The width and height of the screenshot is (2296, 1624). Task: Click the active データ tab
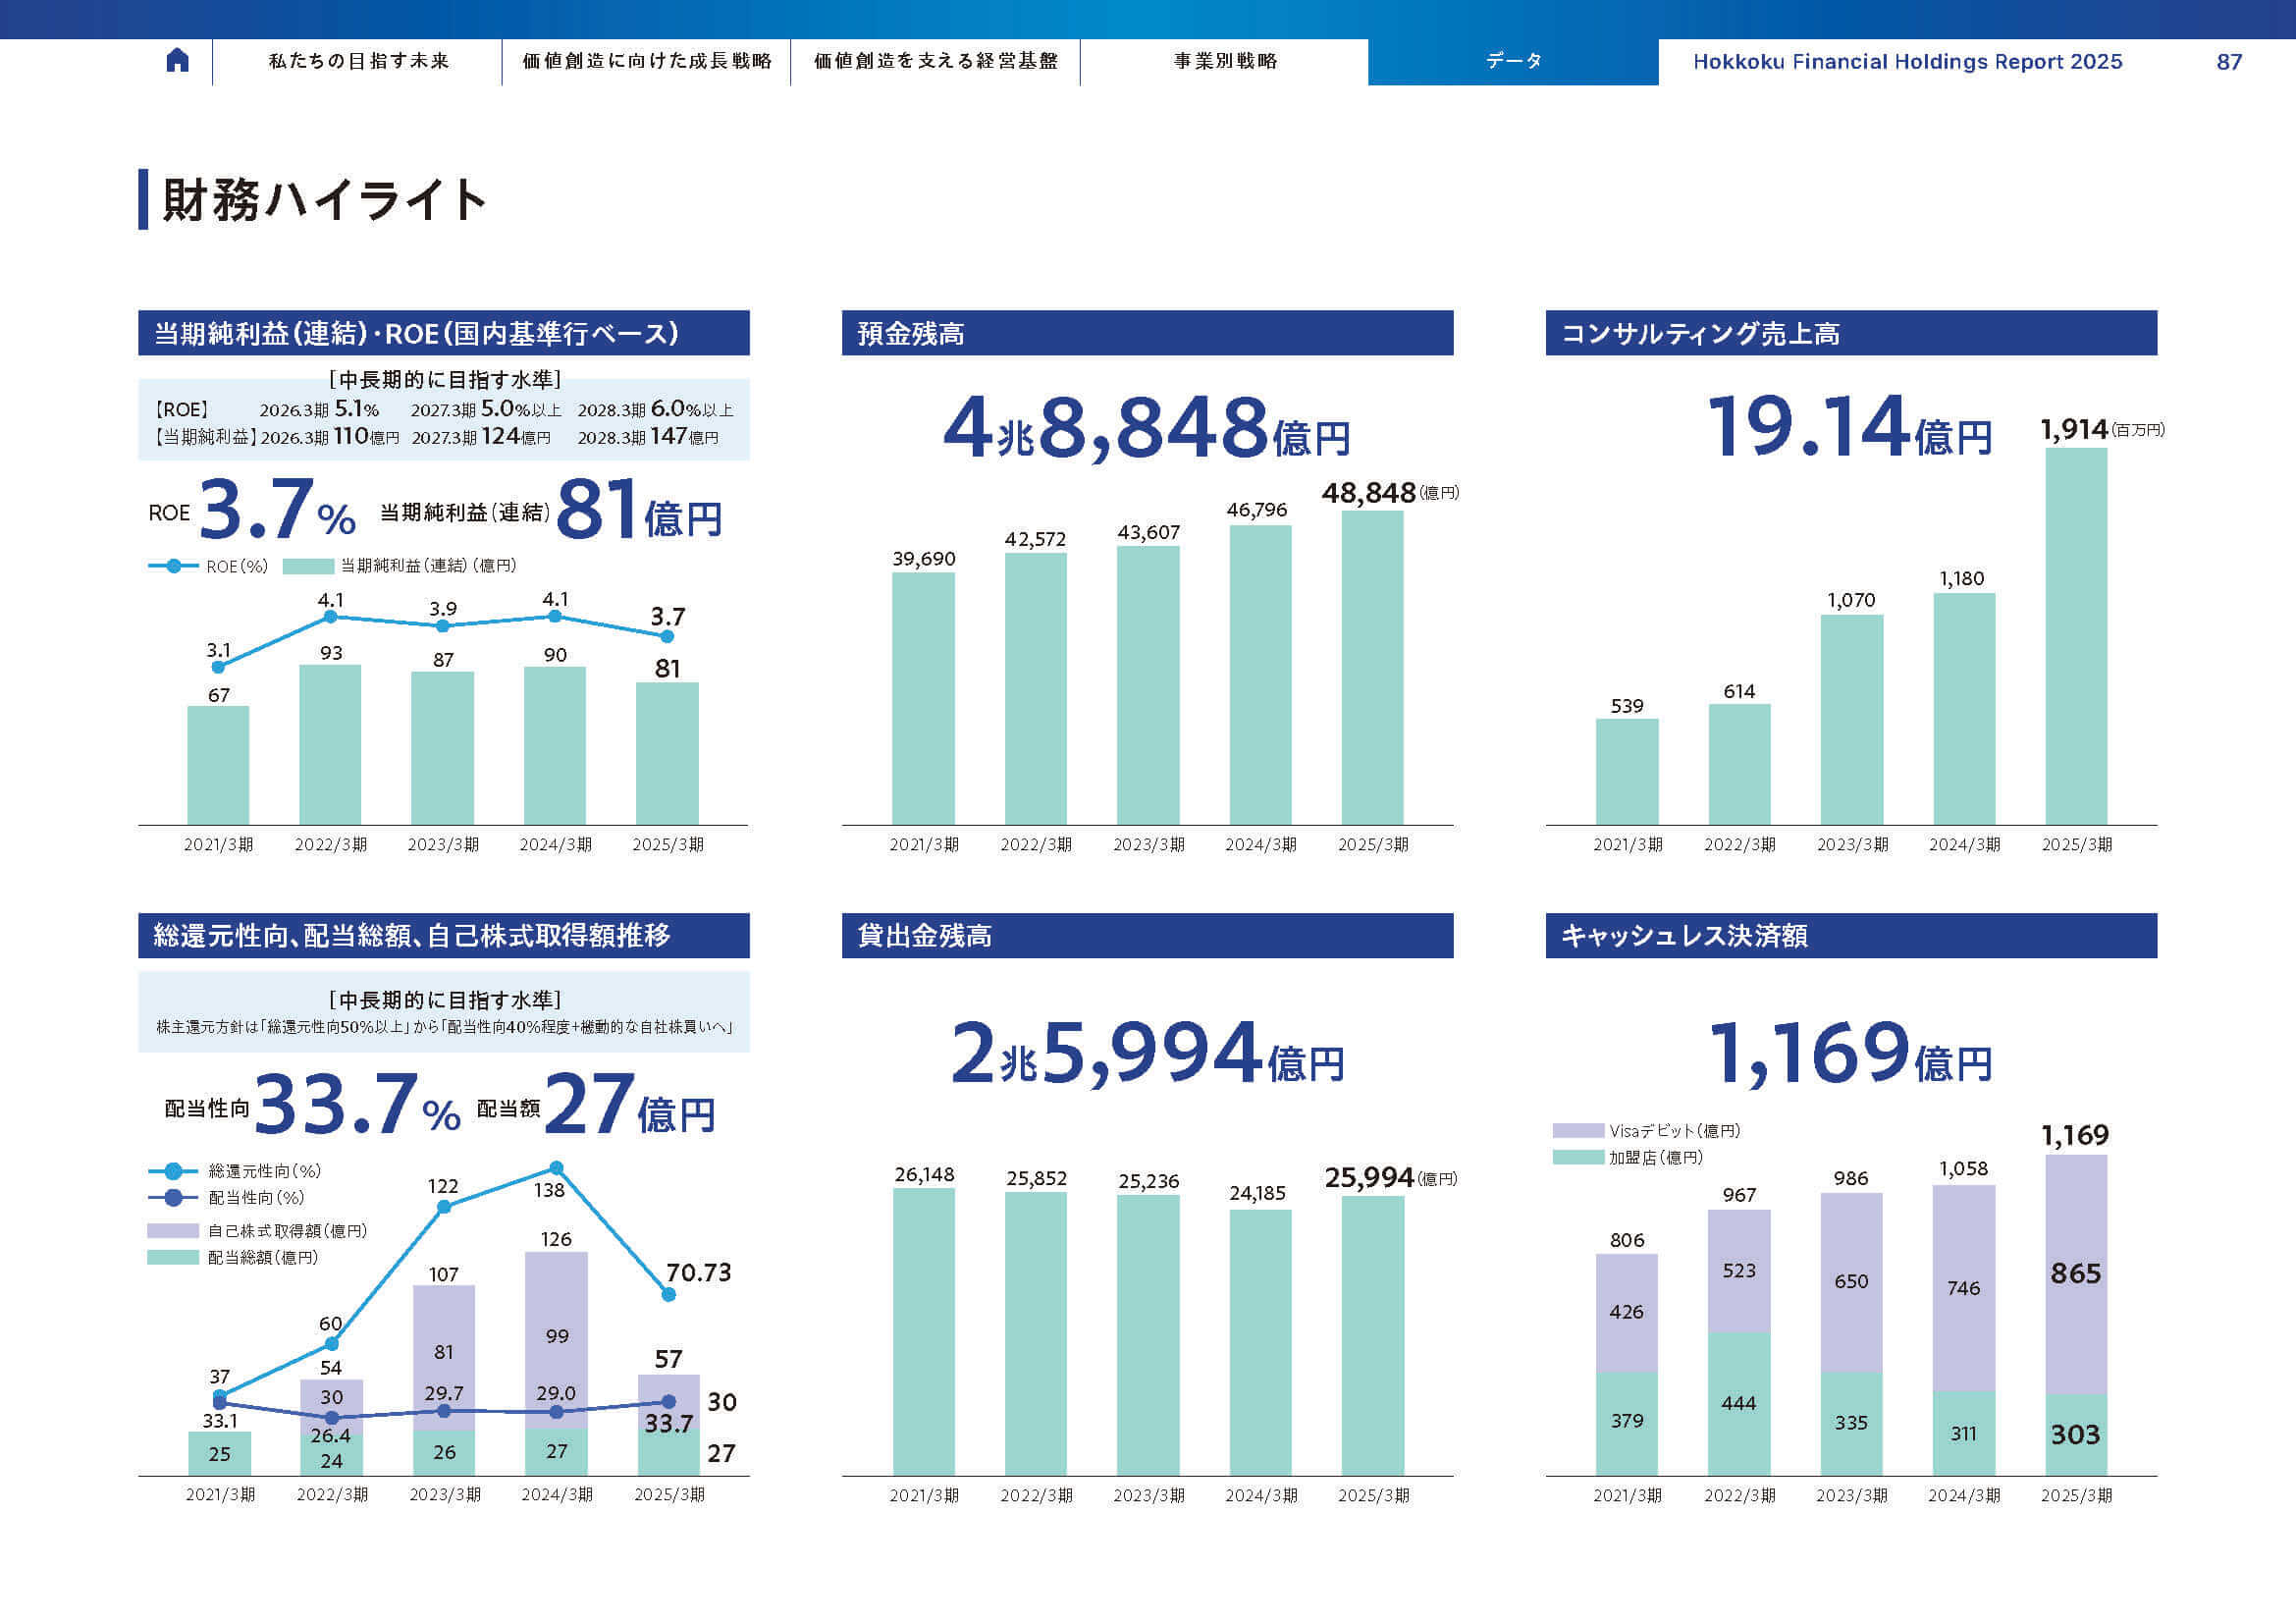click(1513, 61)
